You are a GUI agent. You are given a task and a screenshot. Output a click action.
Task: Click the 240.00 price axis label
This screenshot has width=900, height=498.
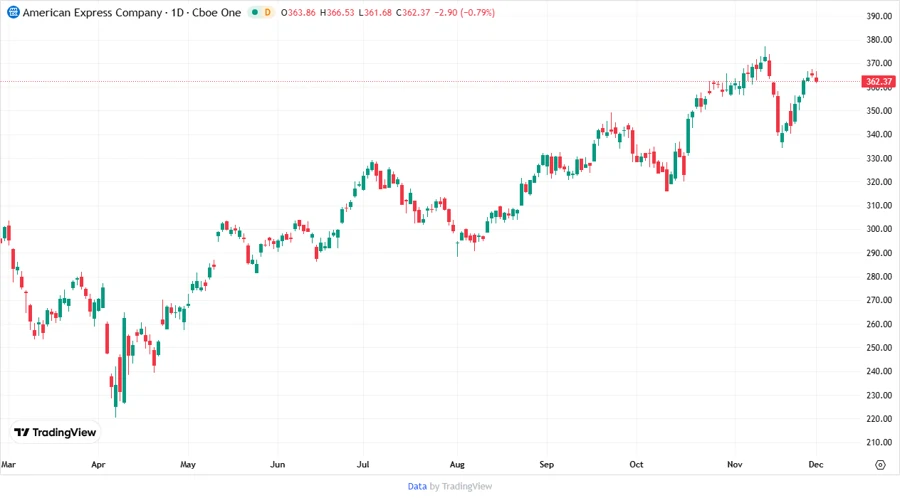point(879,371)
